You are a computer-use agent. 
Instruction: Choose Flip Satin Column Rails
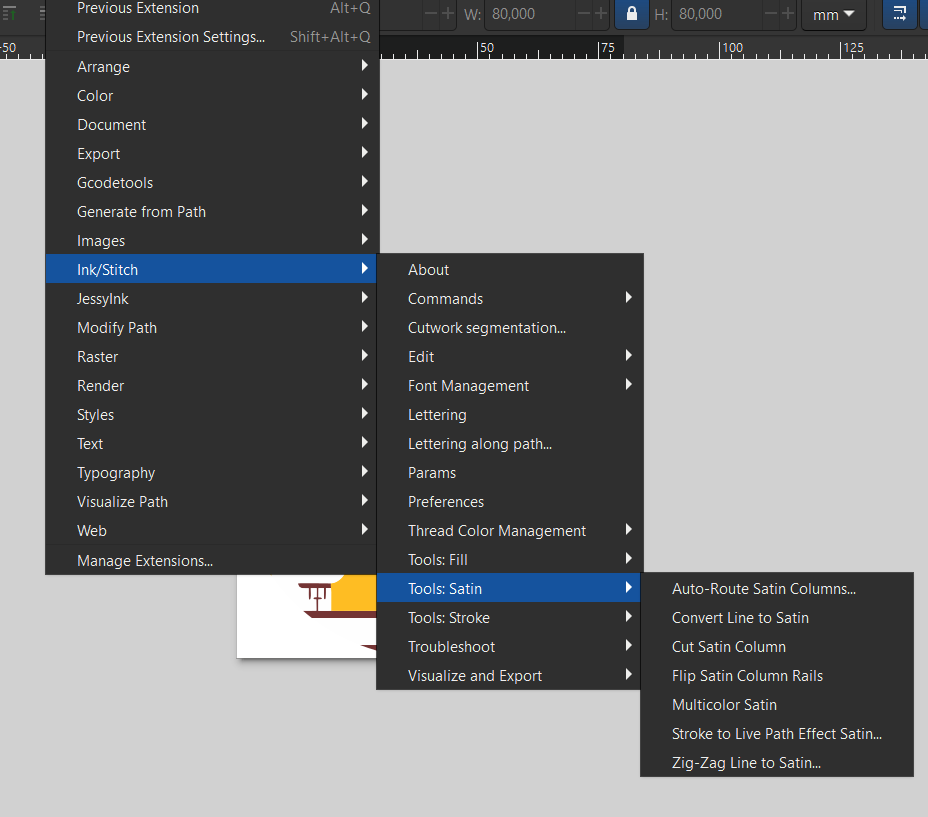tap(777, 676)
